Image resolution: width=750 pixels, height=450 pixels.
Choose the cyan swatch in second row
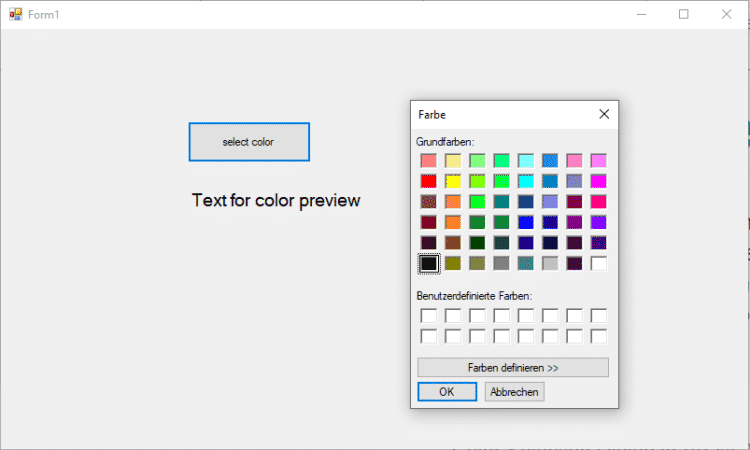click(526, 181)
